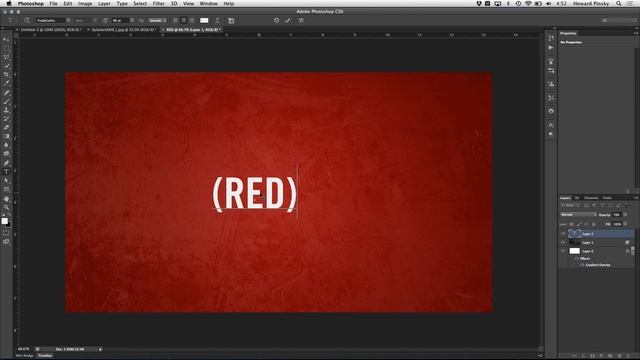Toggle Gradient Overlay effect visibility
This screenshot has height=360, width=640.
pyautogui.click(x=582, y=265)
